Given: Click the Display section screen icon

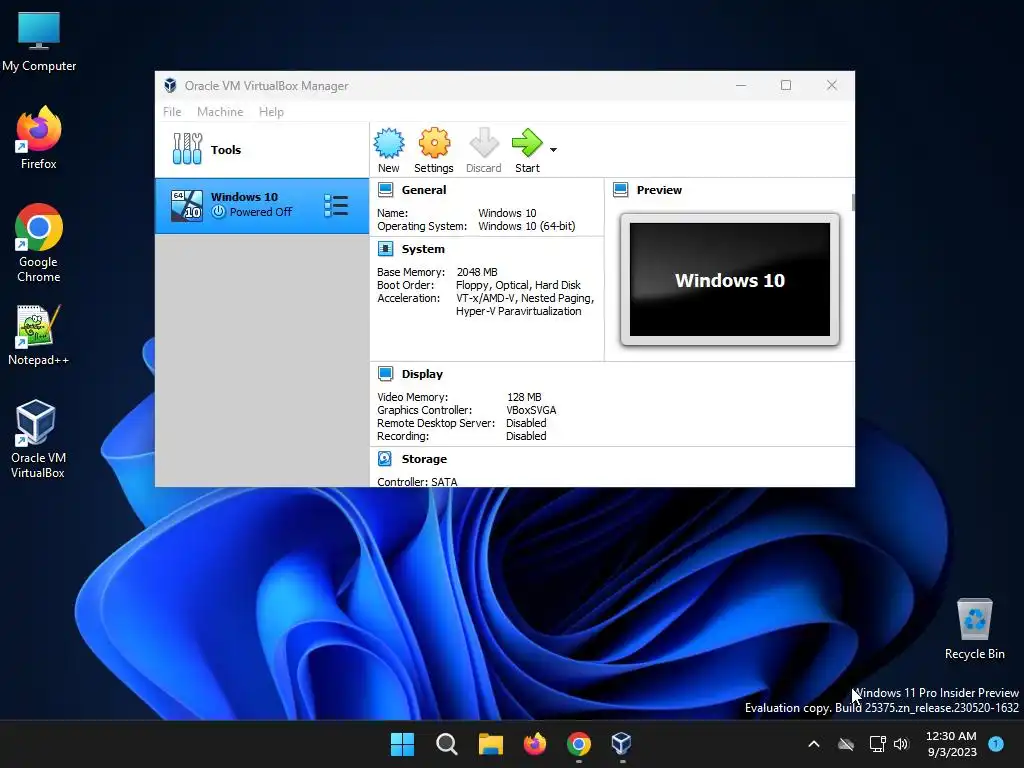Looking at the screenshot, I should point(385,374).
